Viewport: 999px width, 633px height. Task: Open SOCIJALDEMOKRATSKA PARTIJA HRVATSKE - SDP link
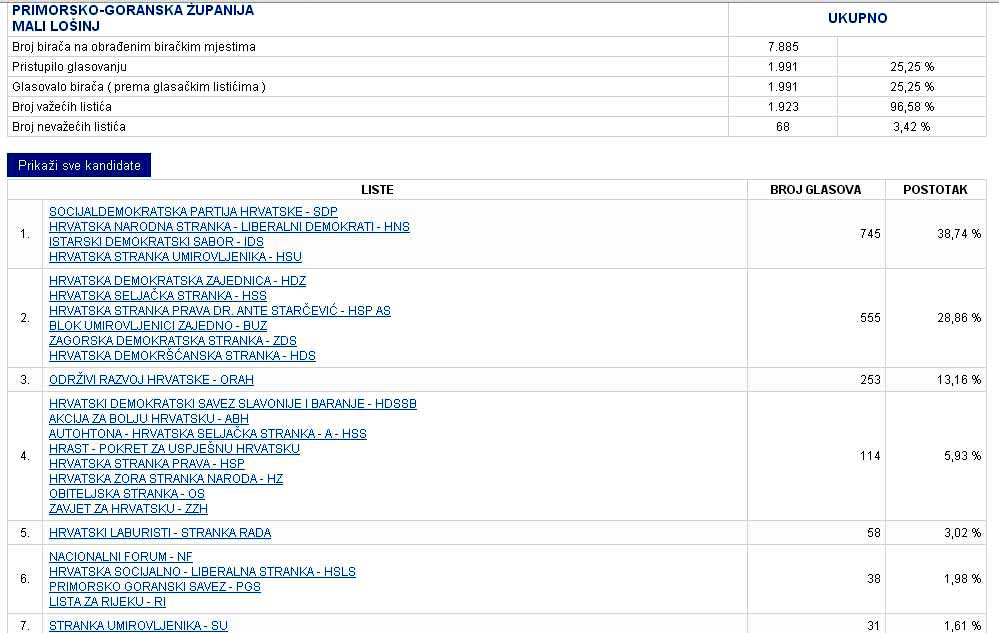pyautogui.click(x=193, y=211)
